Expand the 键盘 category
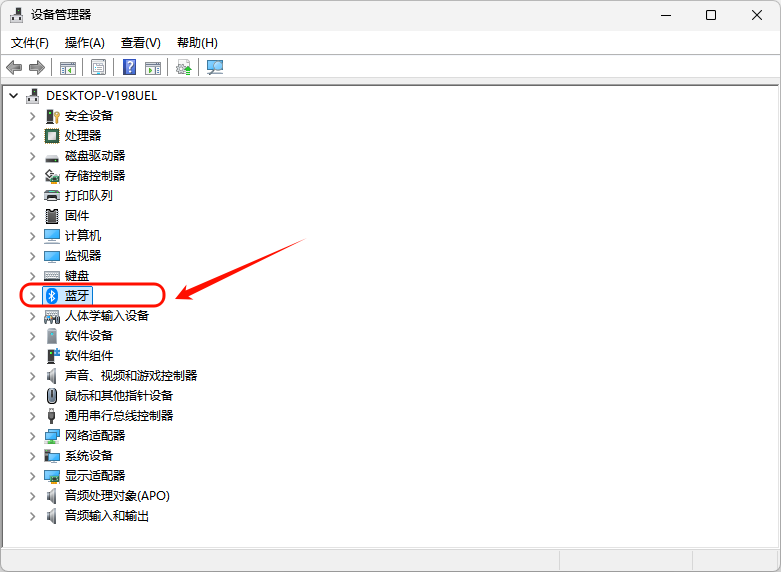Image resolution: width=781 pixels, height=572 pixels. coord(32,276)
